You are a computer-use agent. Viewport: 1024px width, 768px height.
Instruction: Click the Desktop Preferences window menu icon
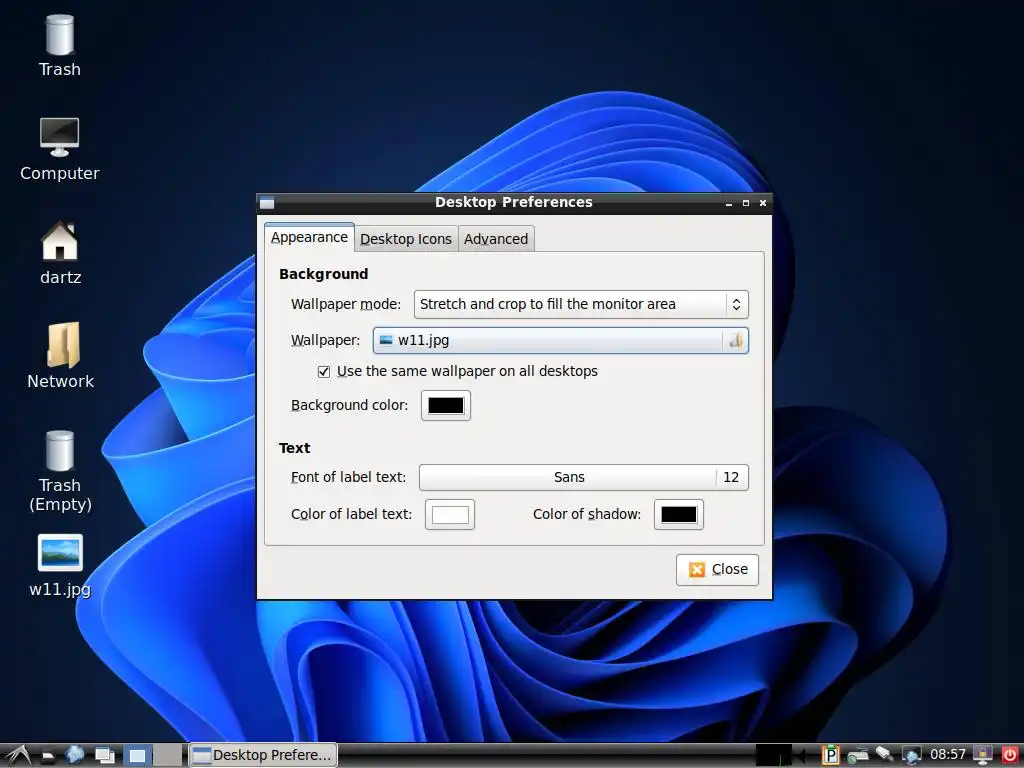(x=266, y=202)
